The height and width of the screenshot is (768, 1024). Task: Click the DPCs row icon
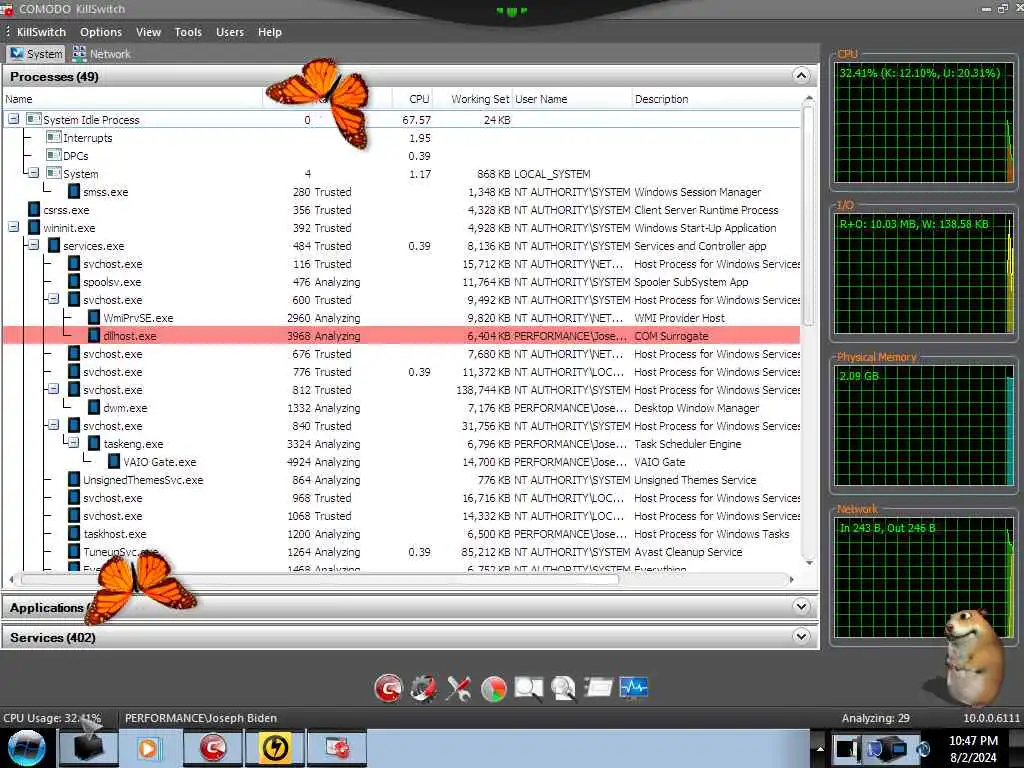pyautogui.click(x=54, y=155)
